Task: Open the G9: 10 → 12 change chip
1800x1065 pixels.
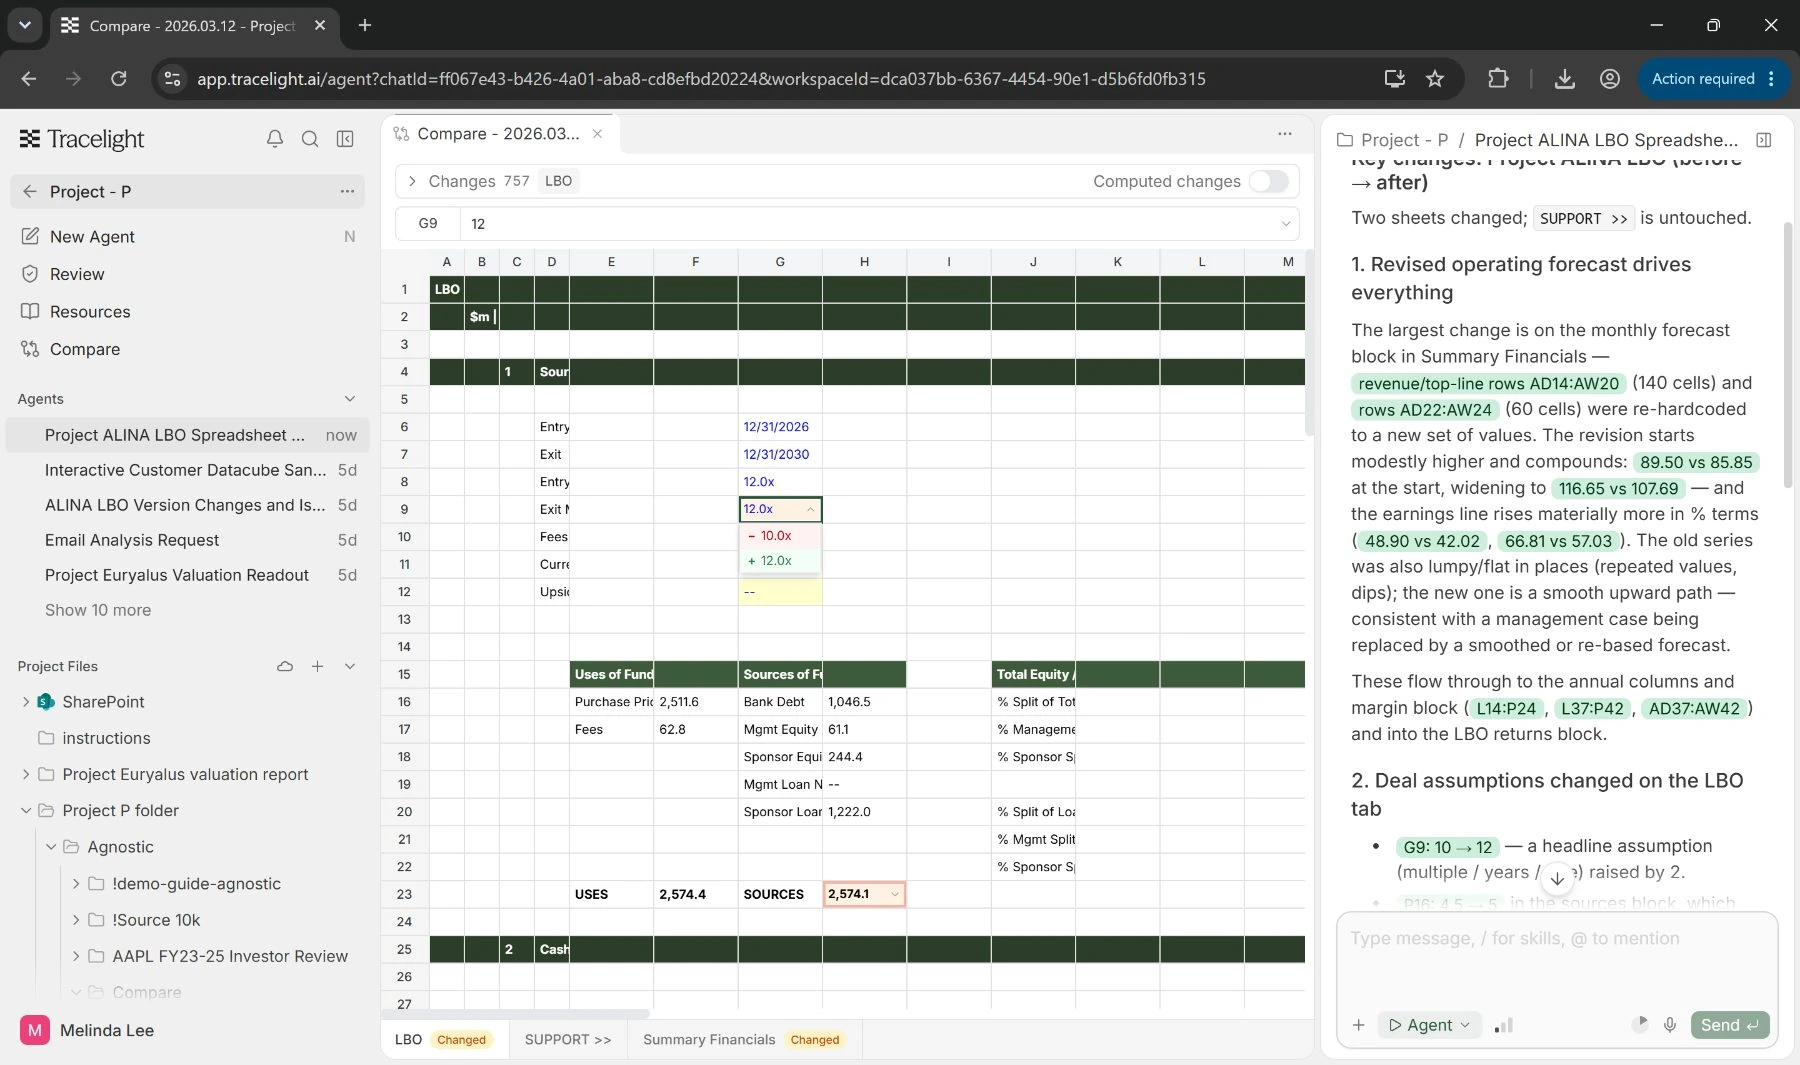Action: click(1447, 847)
